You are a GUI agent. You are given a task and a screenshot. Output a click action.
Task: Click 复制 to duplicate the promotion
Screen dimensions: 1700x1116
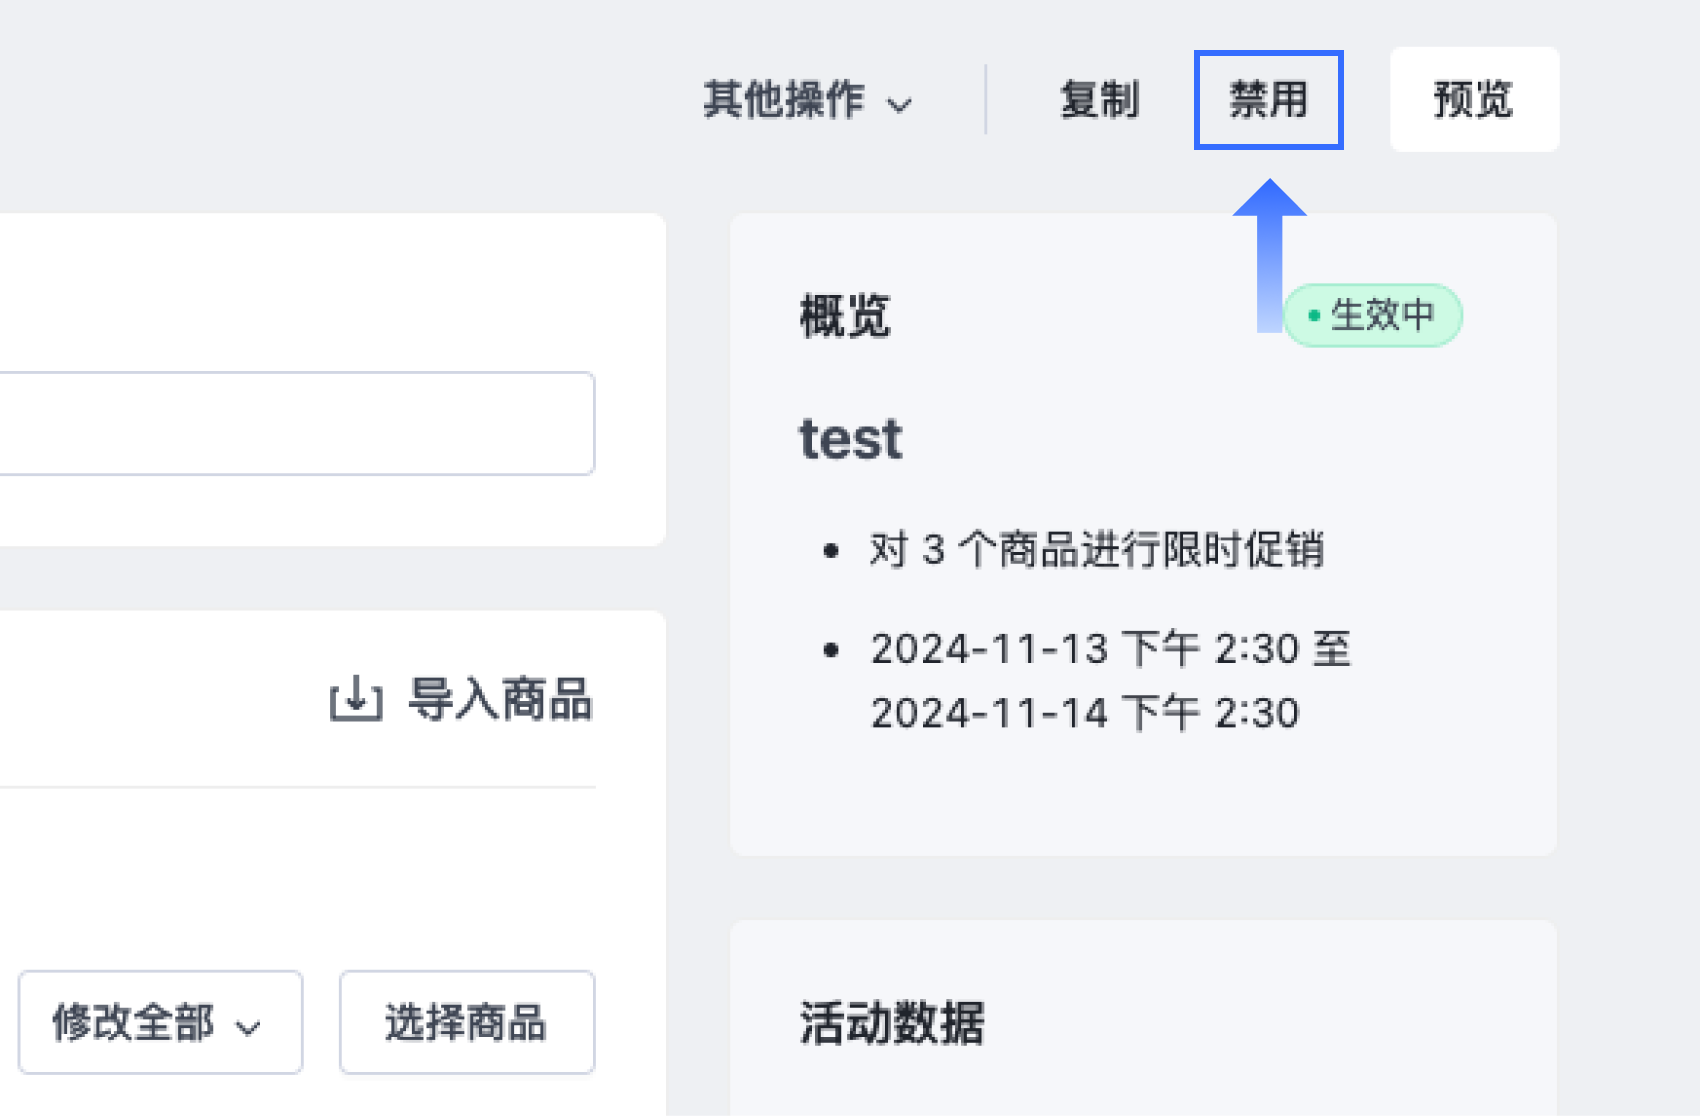click(x=1099, y=100)
